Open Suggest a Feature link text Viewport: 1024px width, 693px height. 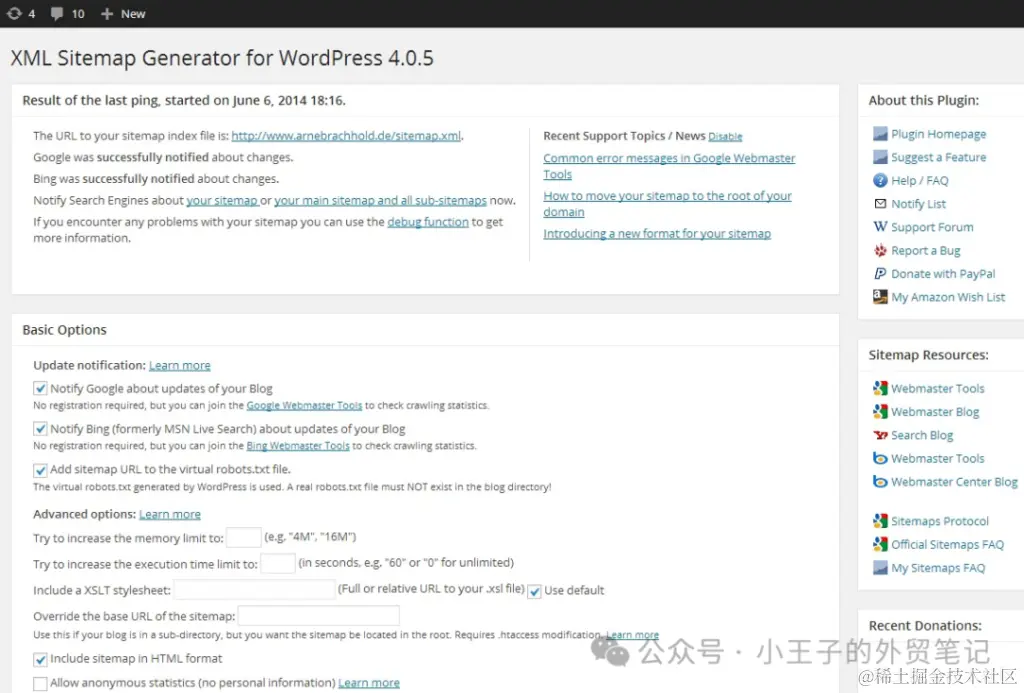[x=938, y=157]
